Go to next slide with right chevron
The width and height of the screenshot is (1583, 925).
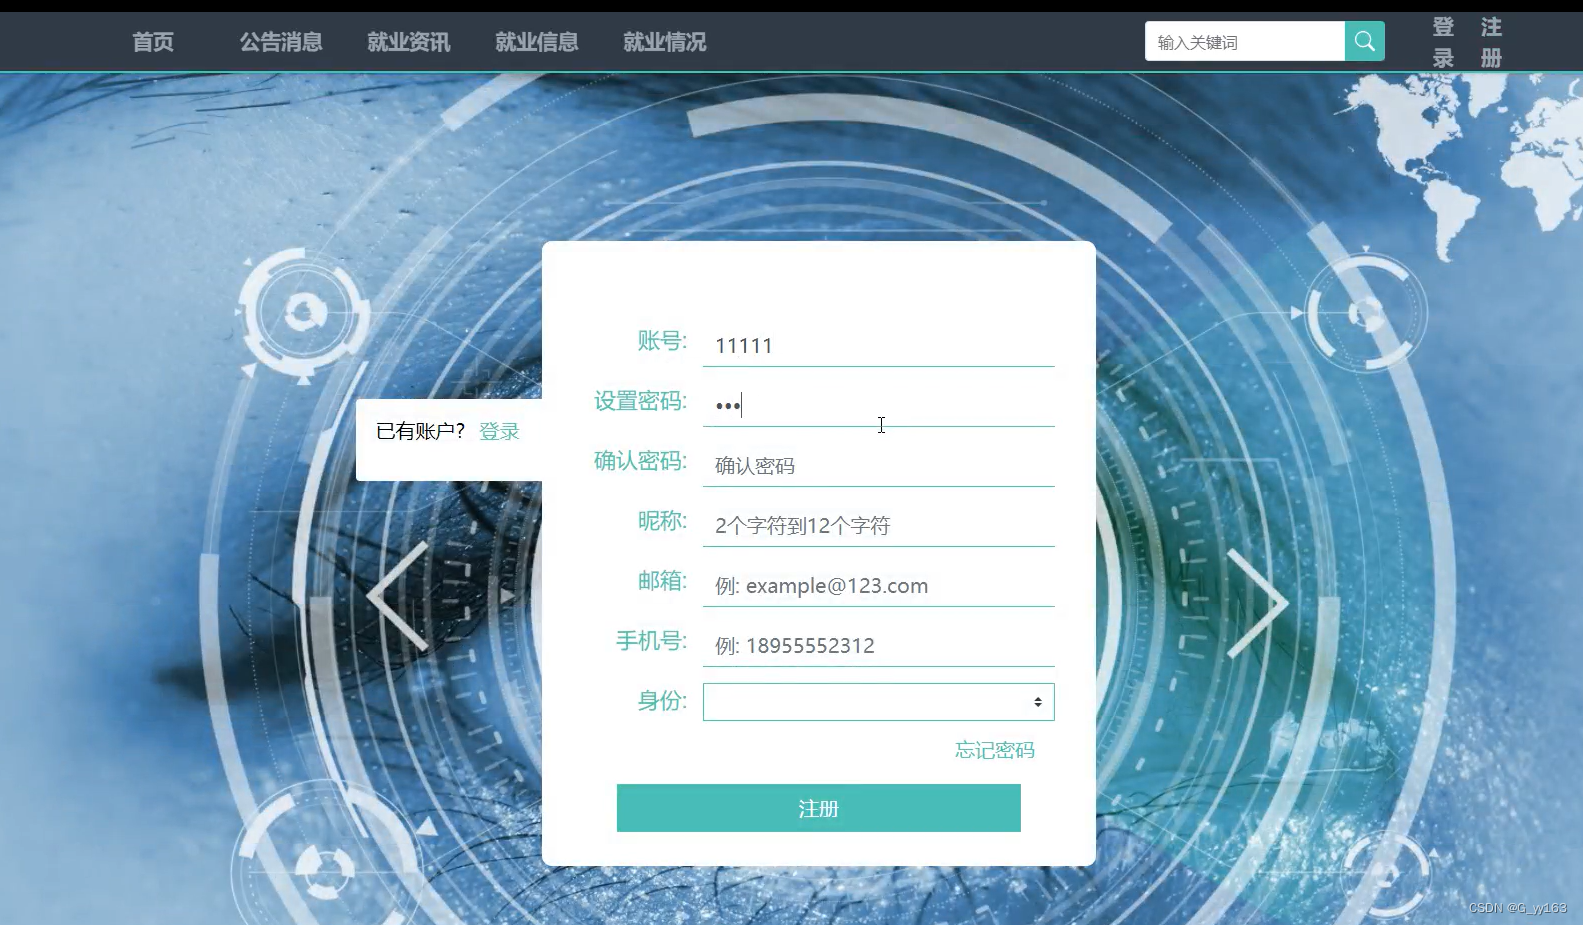point(1257,602)
